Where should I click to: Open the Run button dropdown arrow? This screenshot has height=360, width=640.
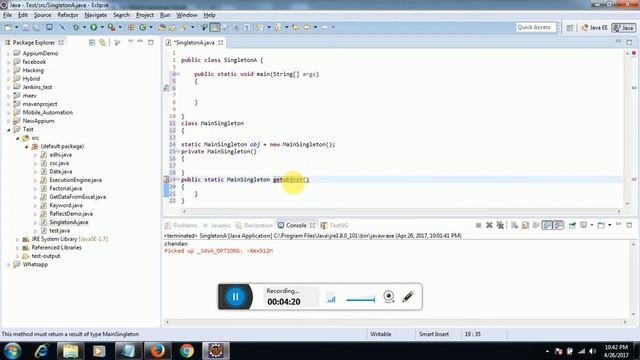point(102,27)
